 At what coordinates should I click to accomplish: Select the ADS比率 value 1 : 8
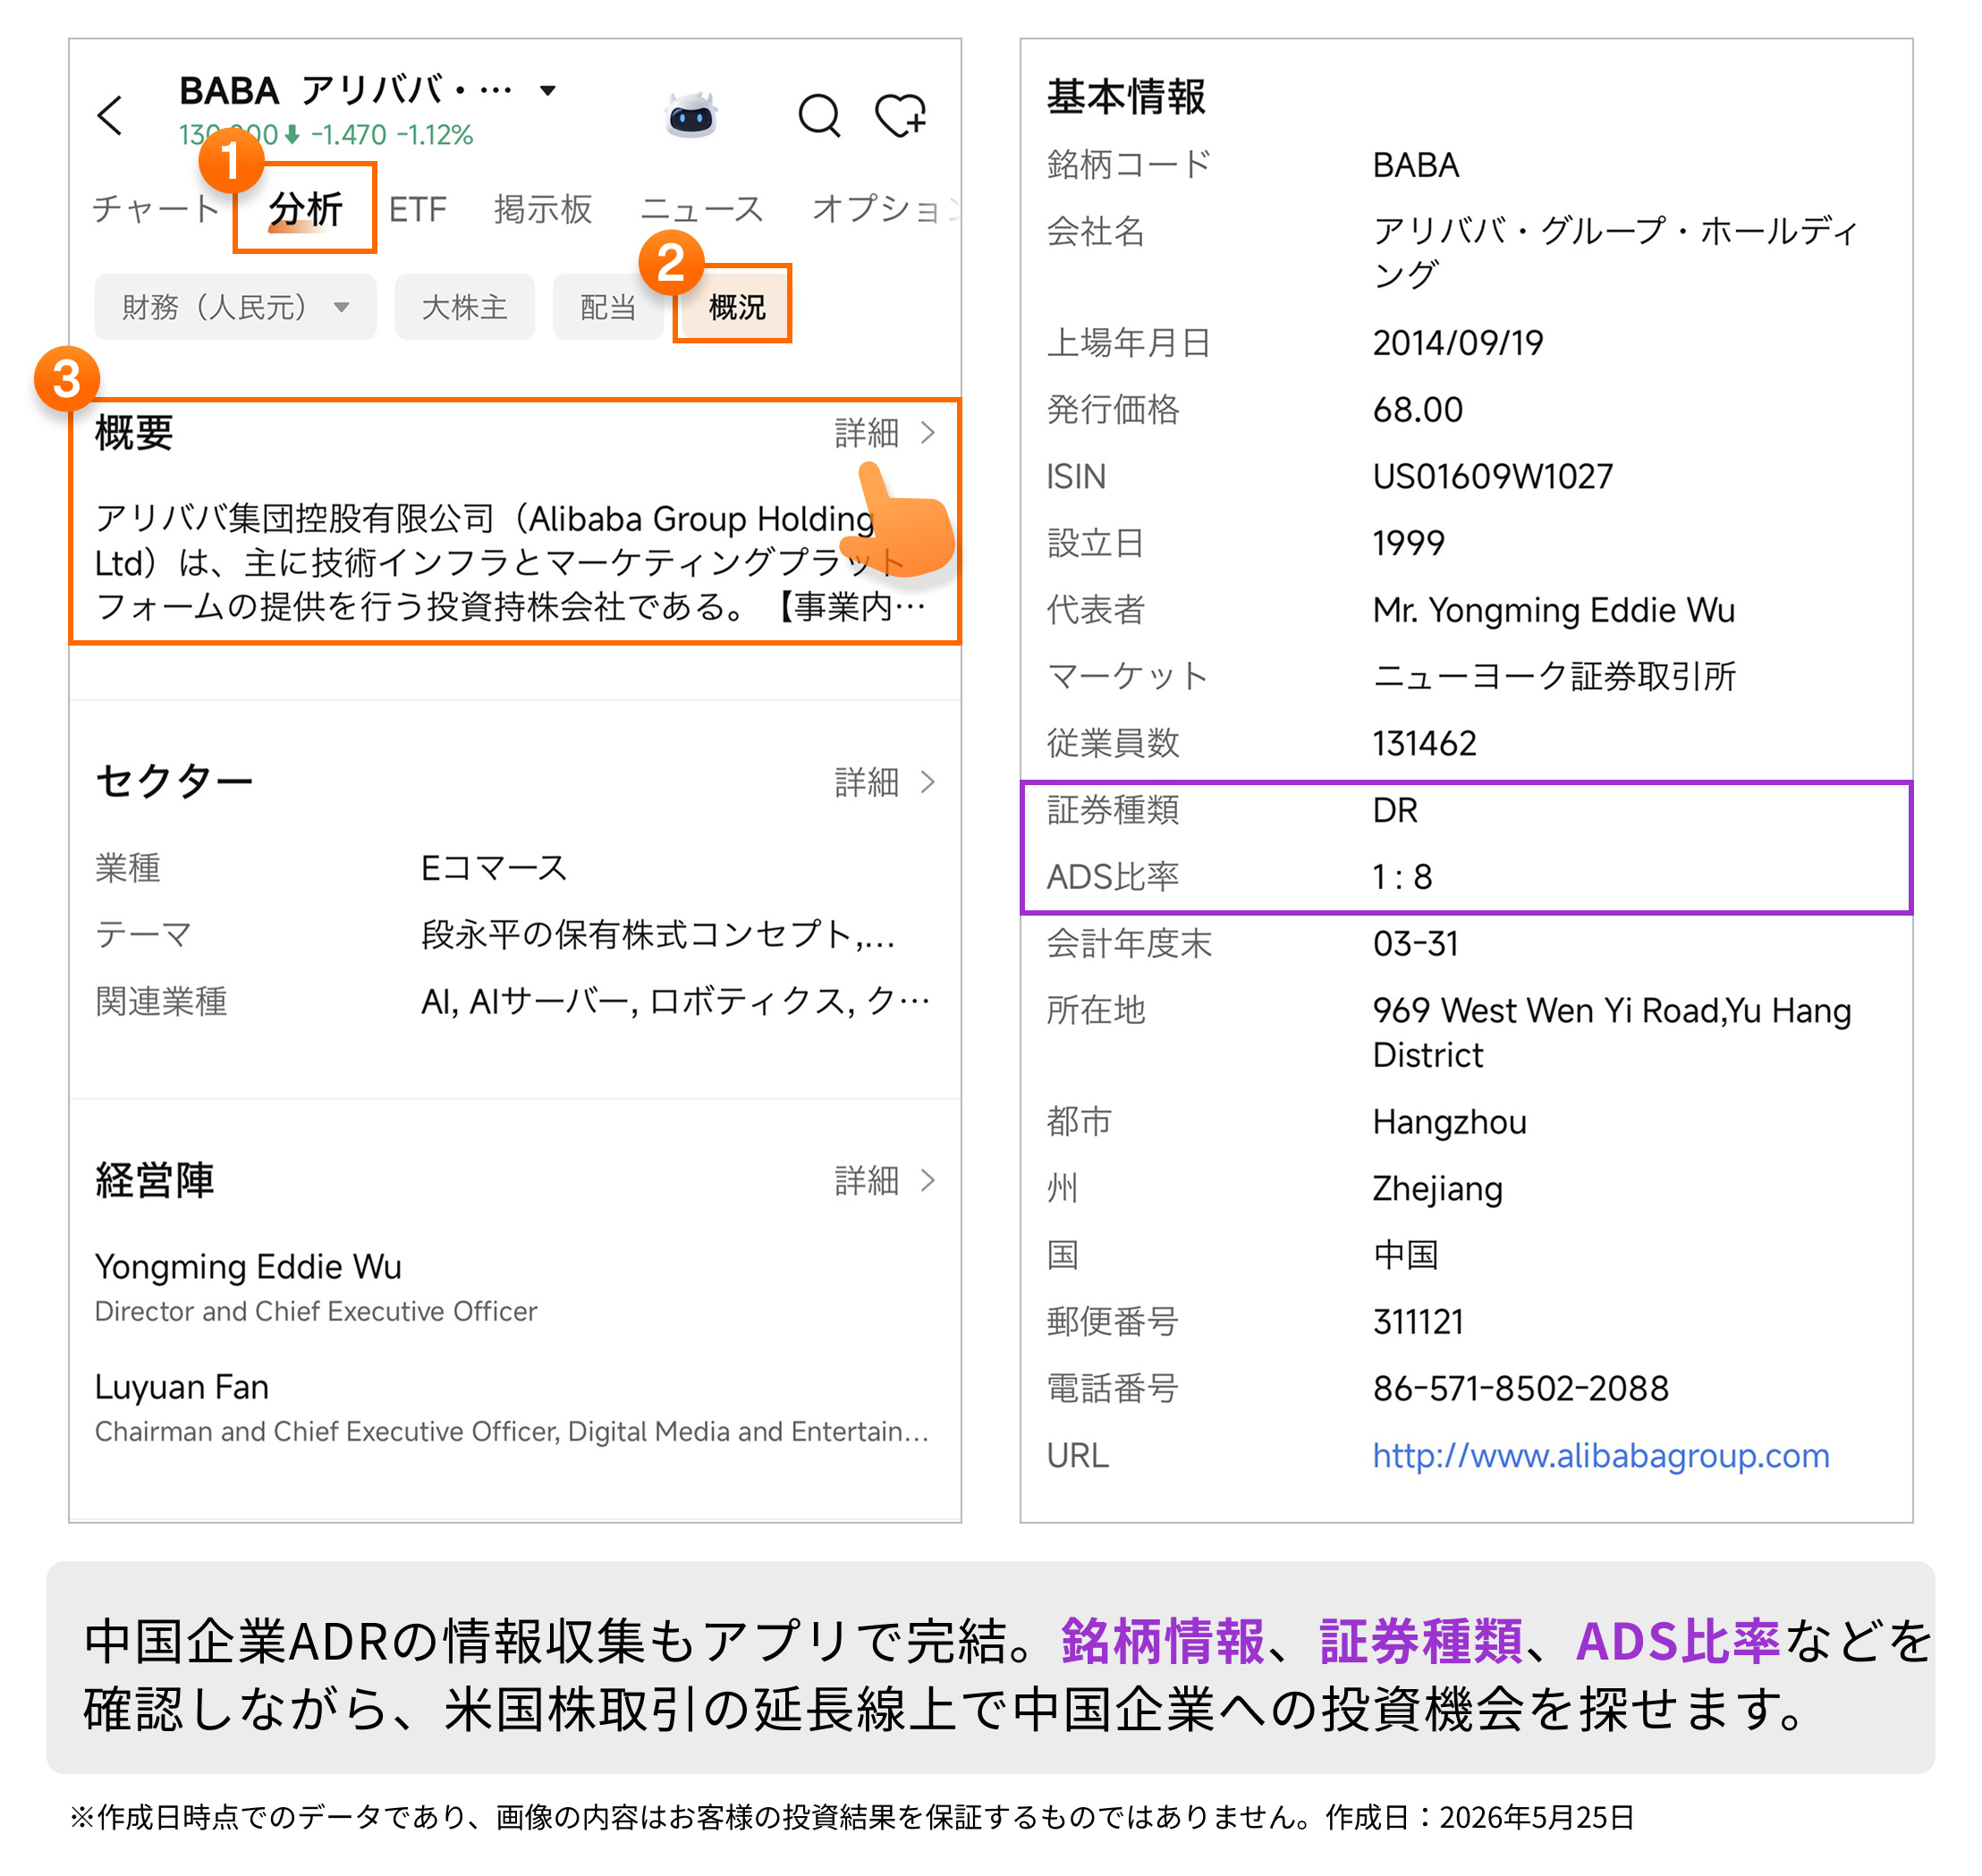1402,877
